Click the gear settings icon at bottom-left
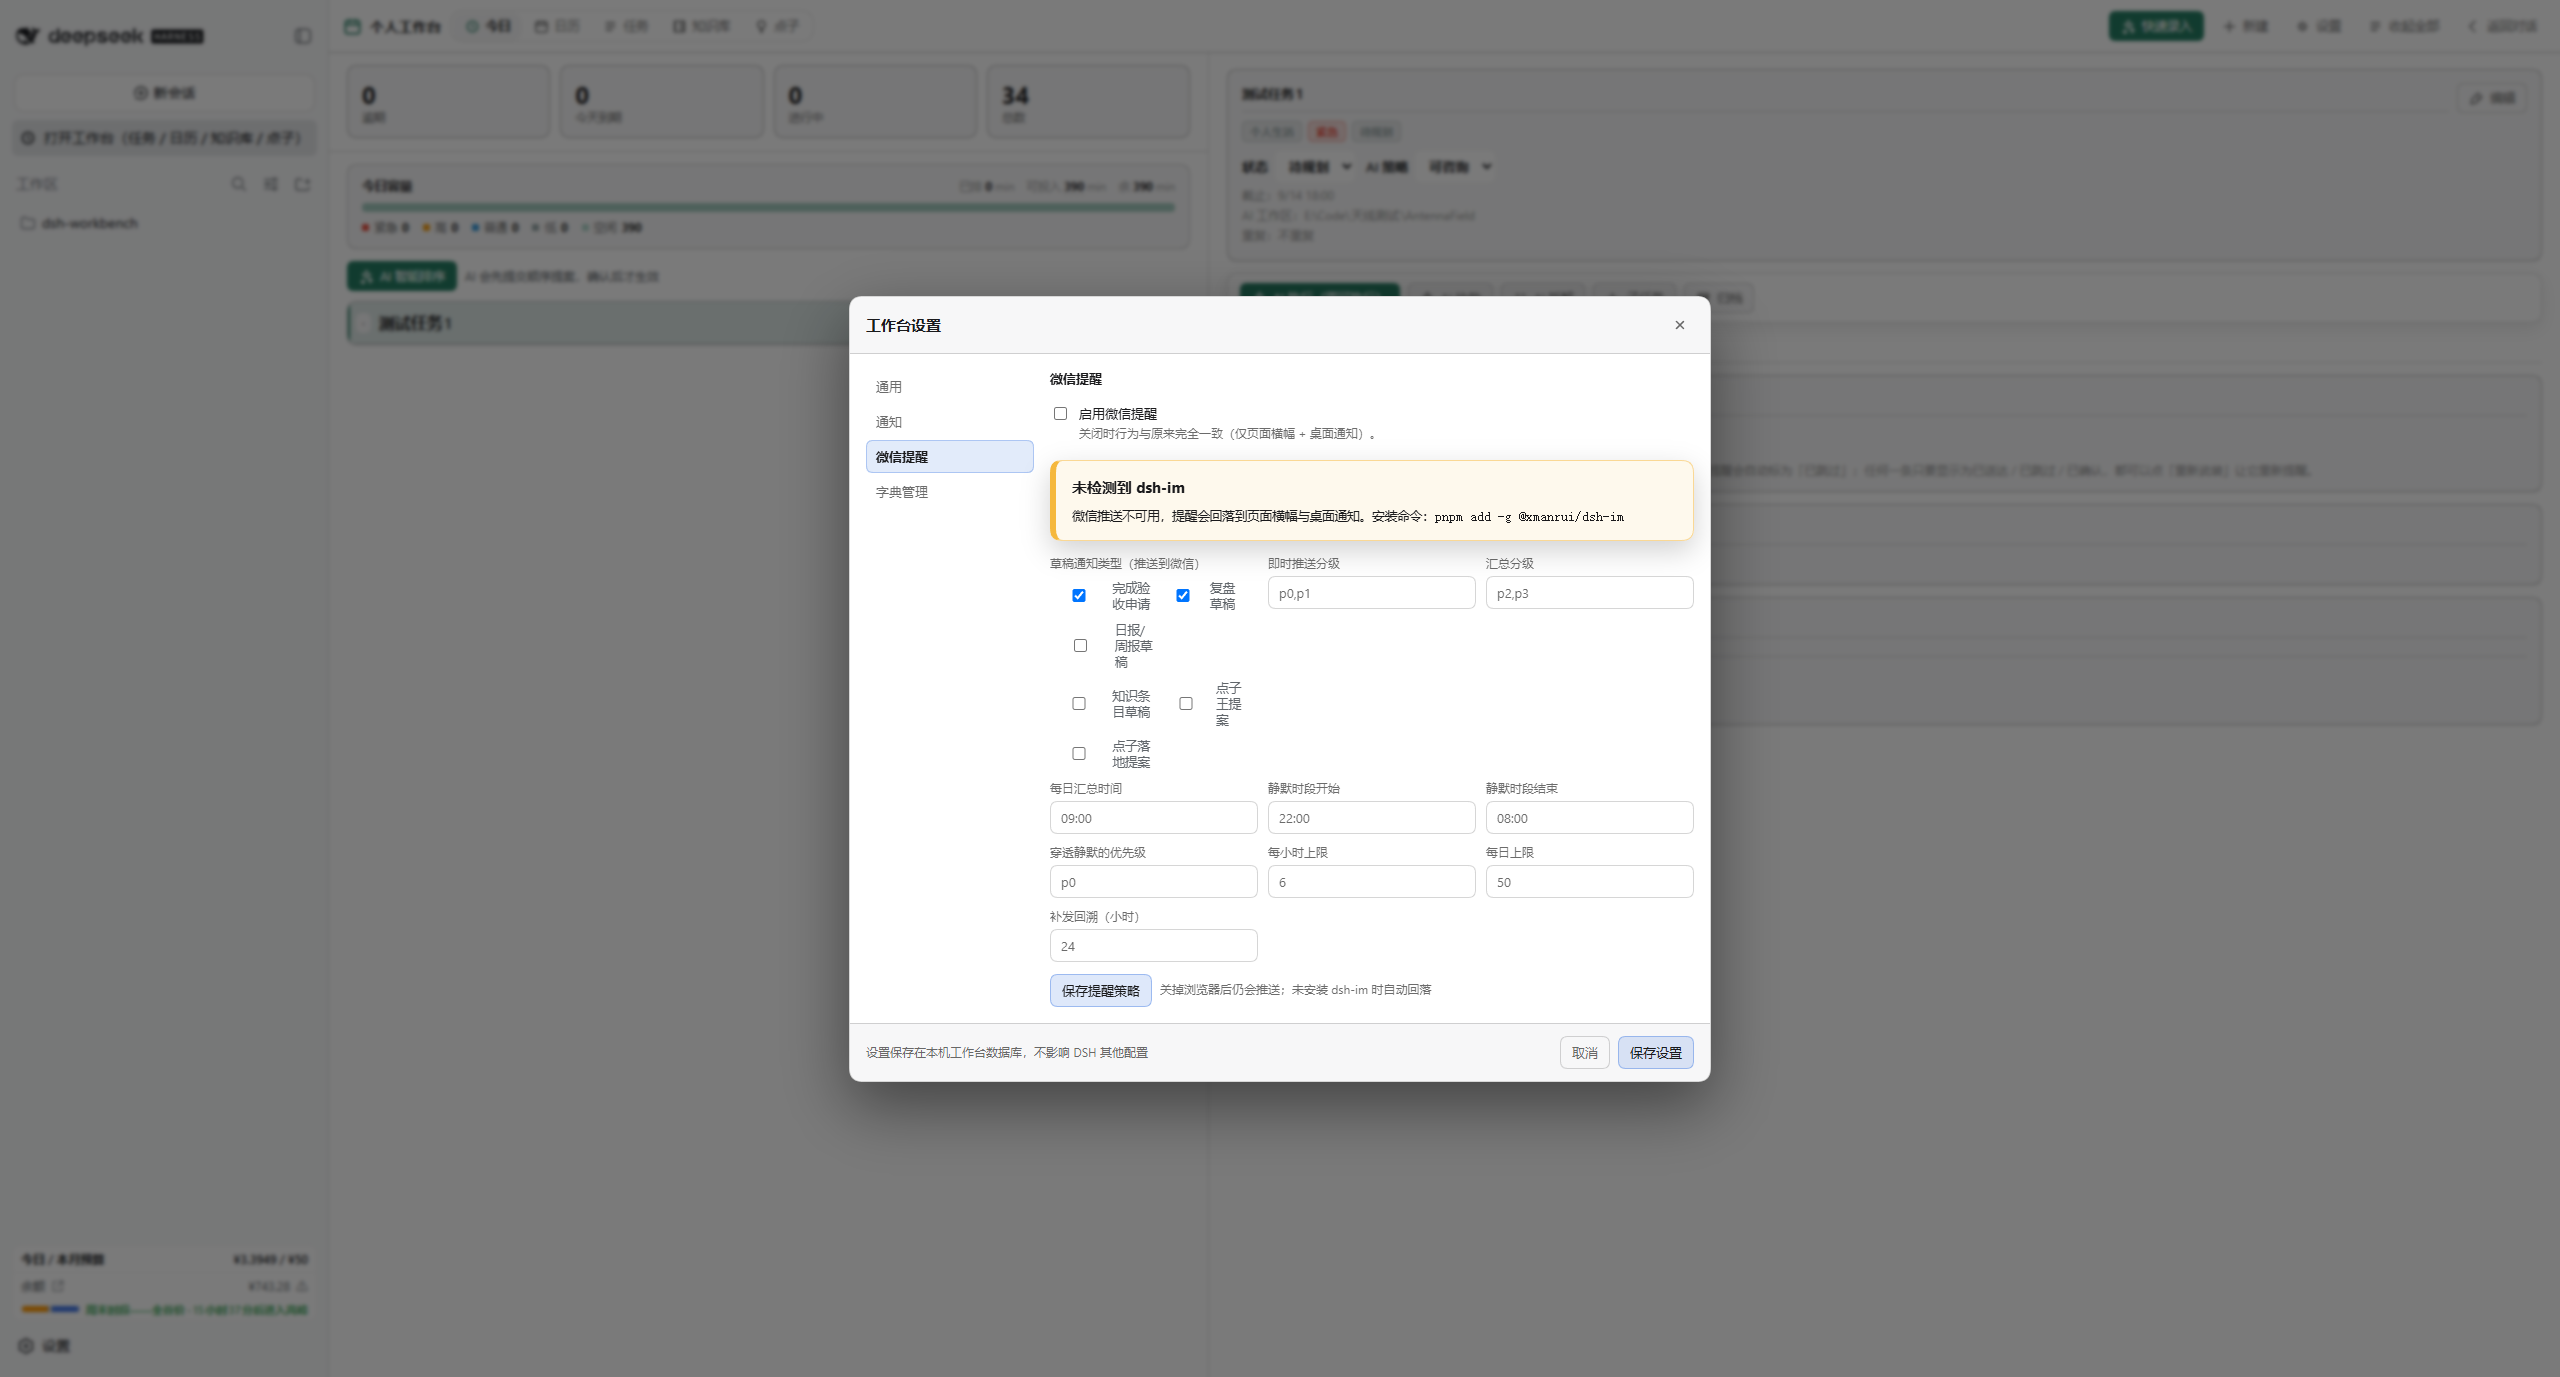 (x=27, y=1345)
